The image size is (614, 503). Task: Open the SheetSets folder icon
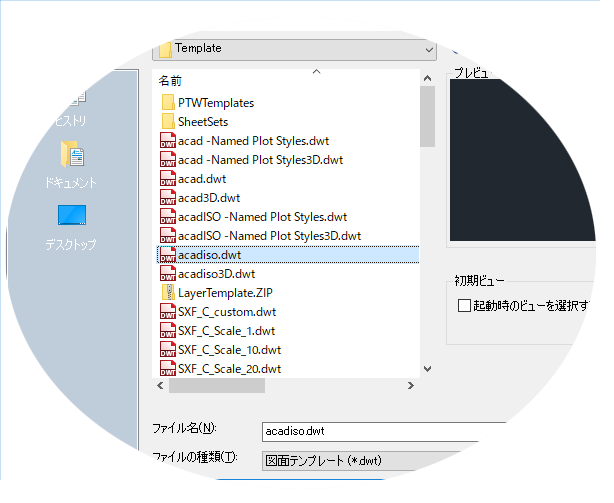(x=168, y=121)
